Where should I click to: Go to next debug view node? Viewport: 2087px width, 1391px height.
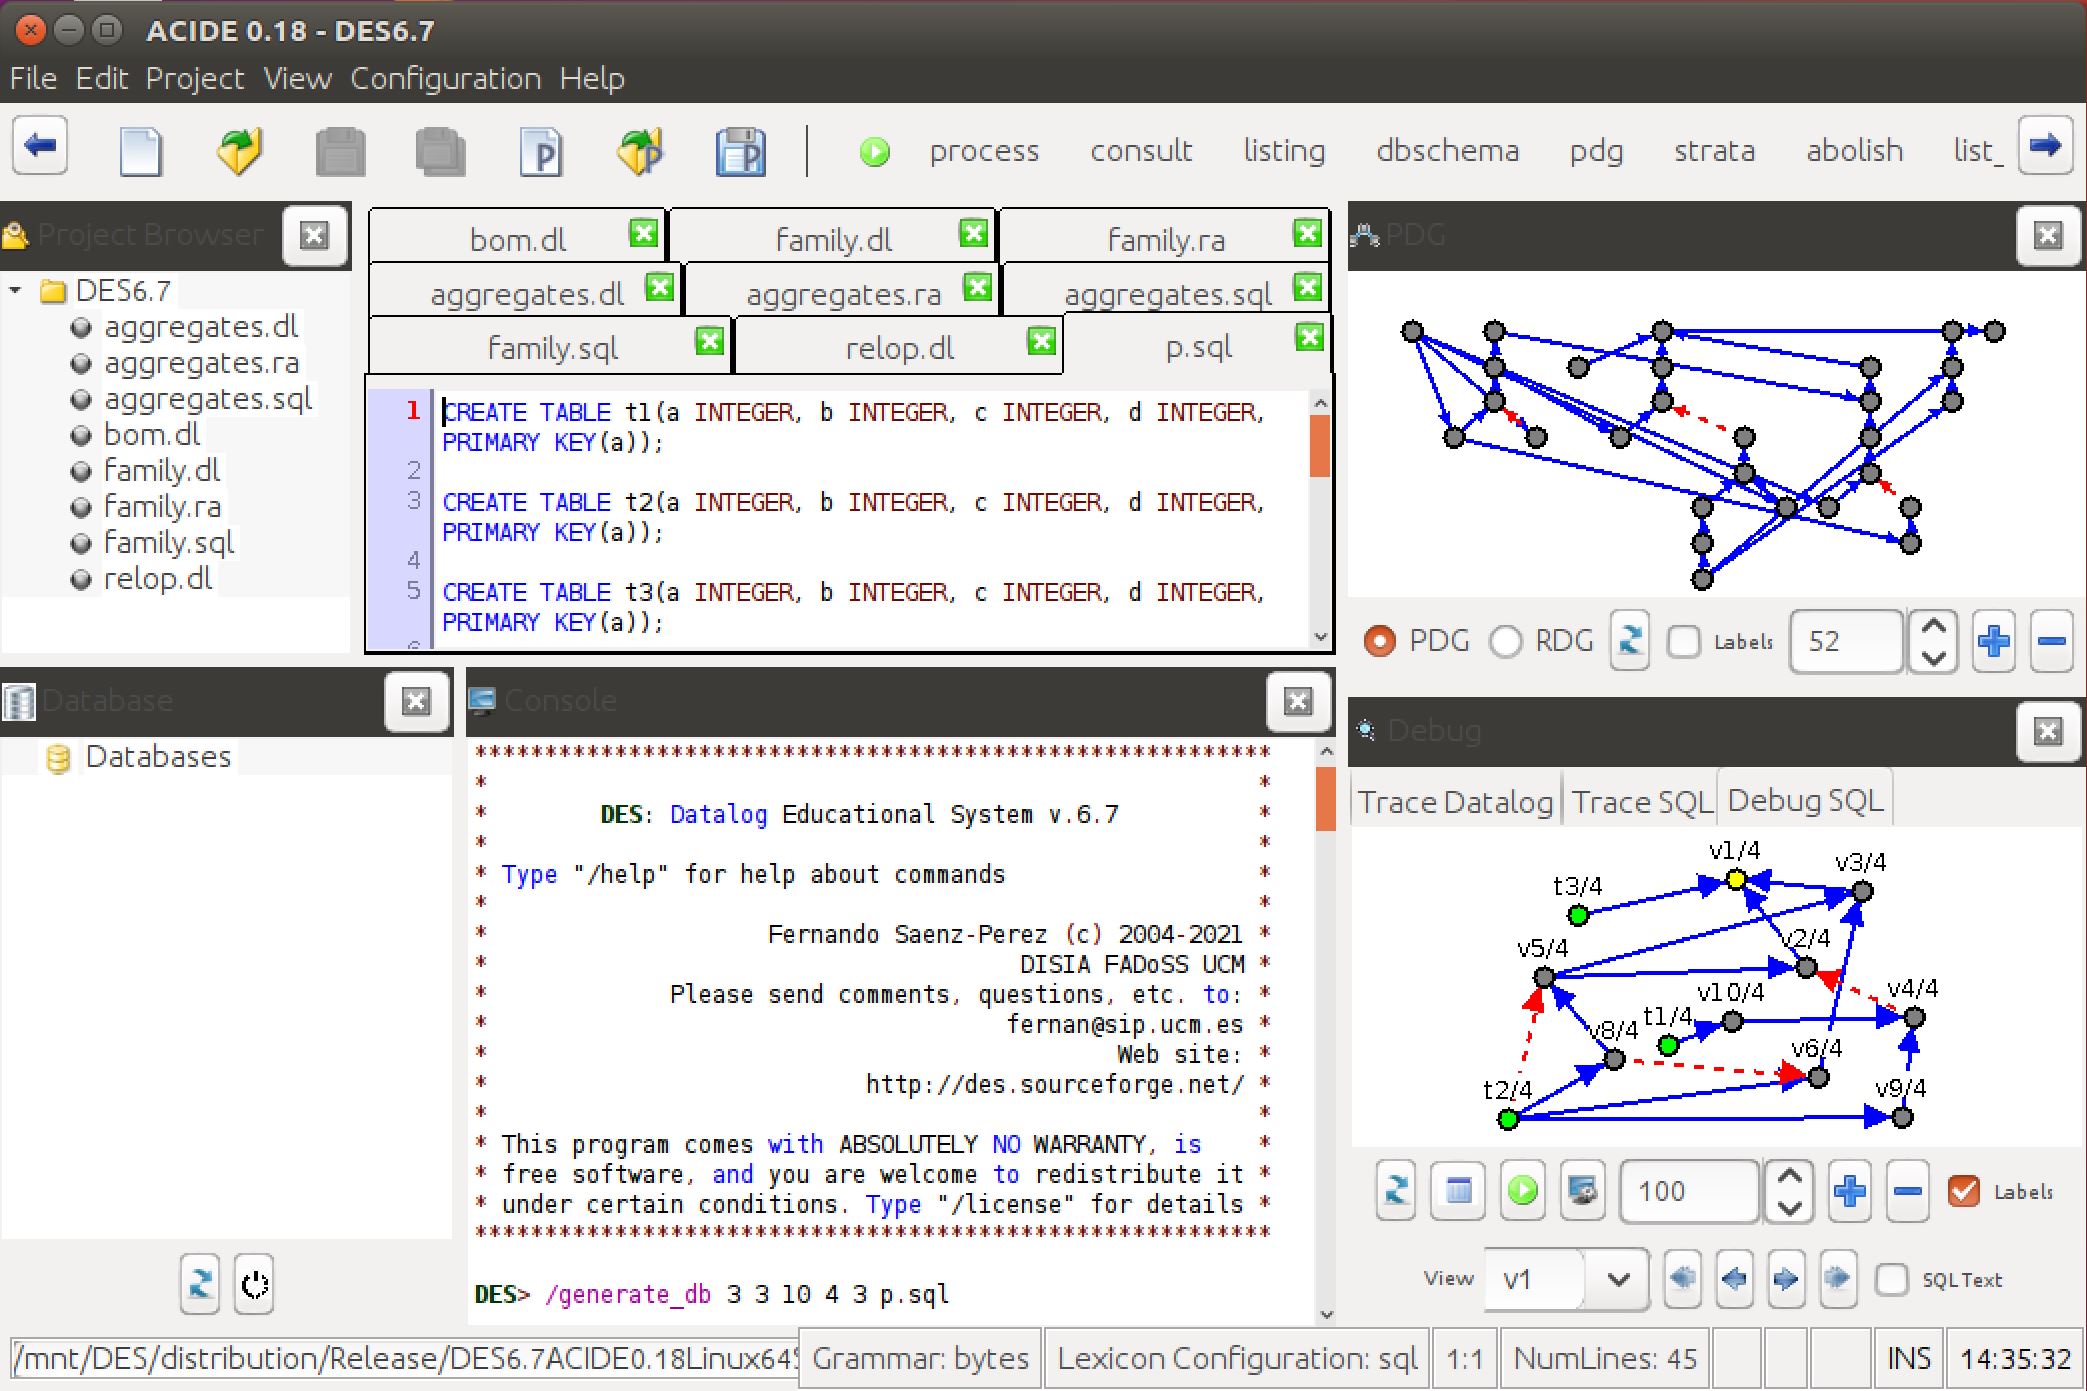coord(1786,1279)
